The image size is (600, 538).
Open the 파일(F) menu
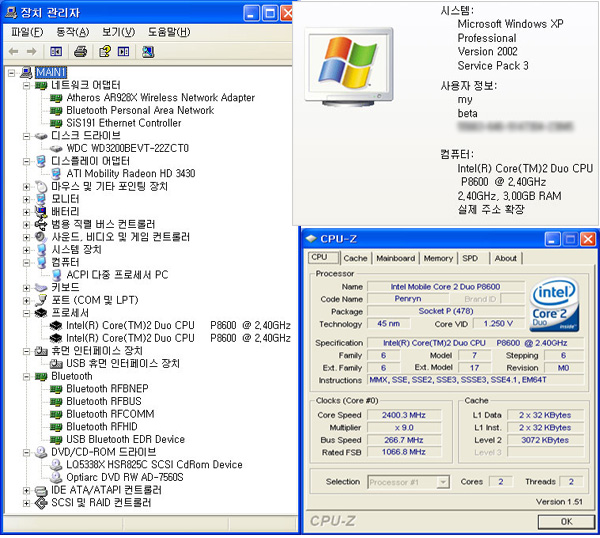pyautogui.click(x=27, y=32)
